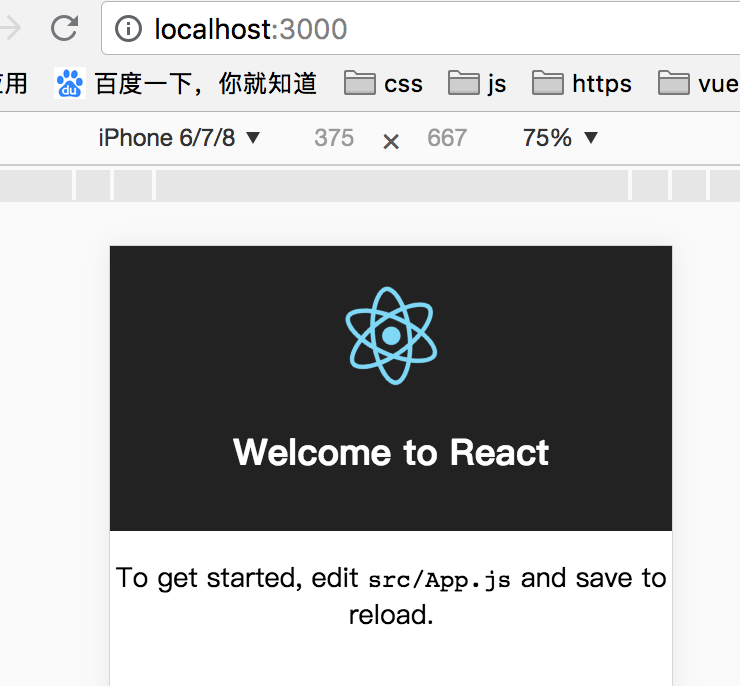Click the Baidu paw favicon

point(70,84)
